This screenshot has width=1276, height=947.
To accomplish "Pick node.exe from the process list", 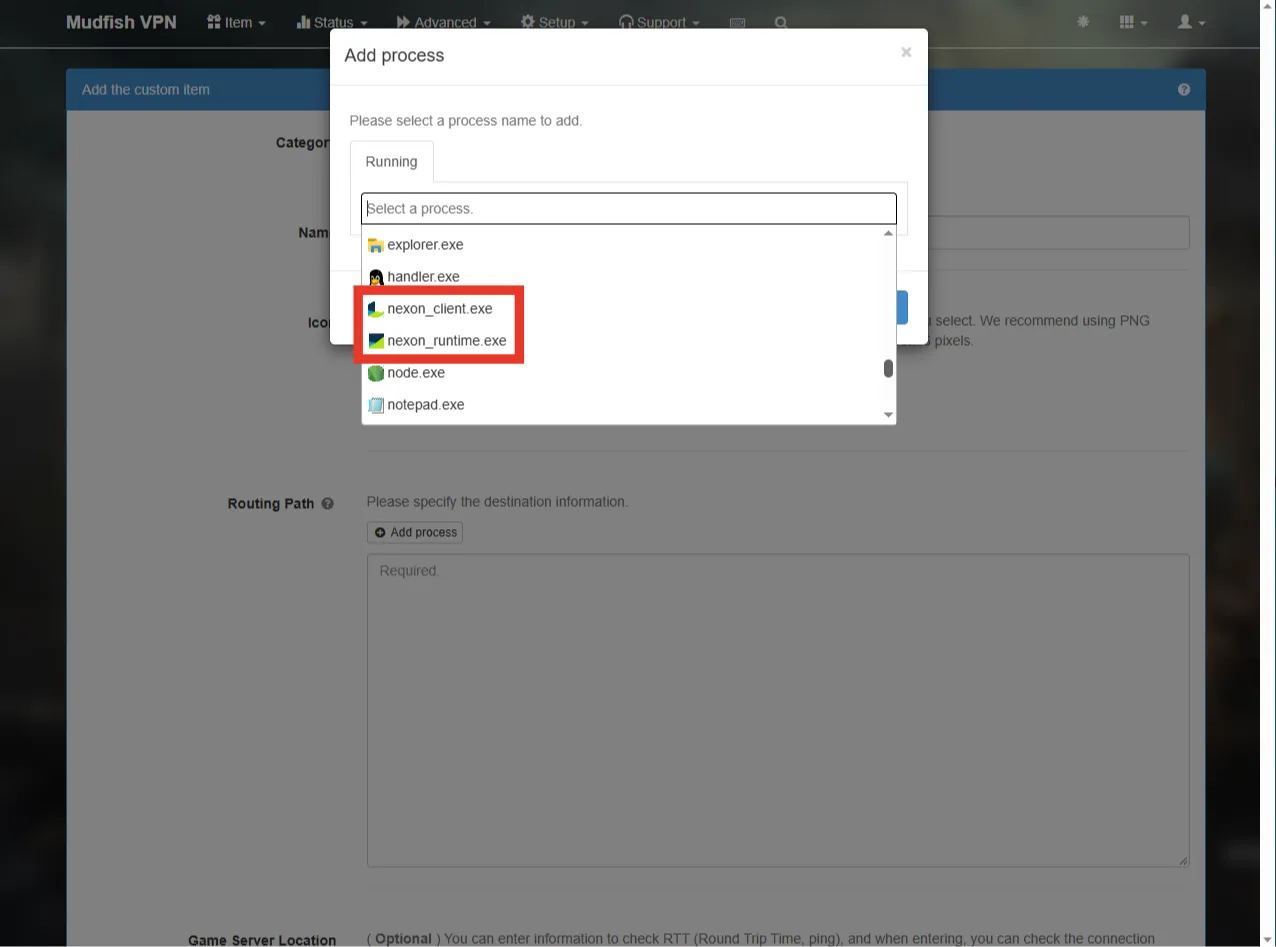I will [622, 373].
